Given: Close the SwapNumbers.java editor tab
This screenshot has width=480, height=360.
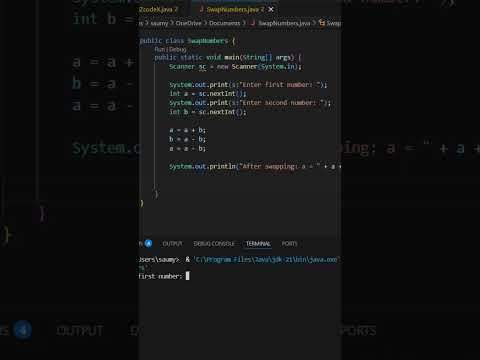Looking at the screenshot, I should 271,9.
